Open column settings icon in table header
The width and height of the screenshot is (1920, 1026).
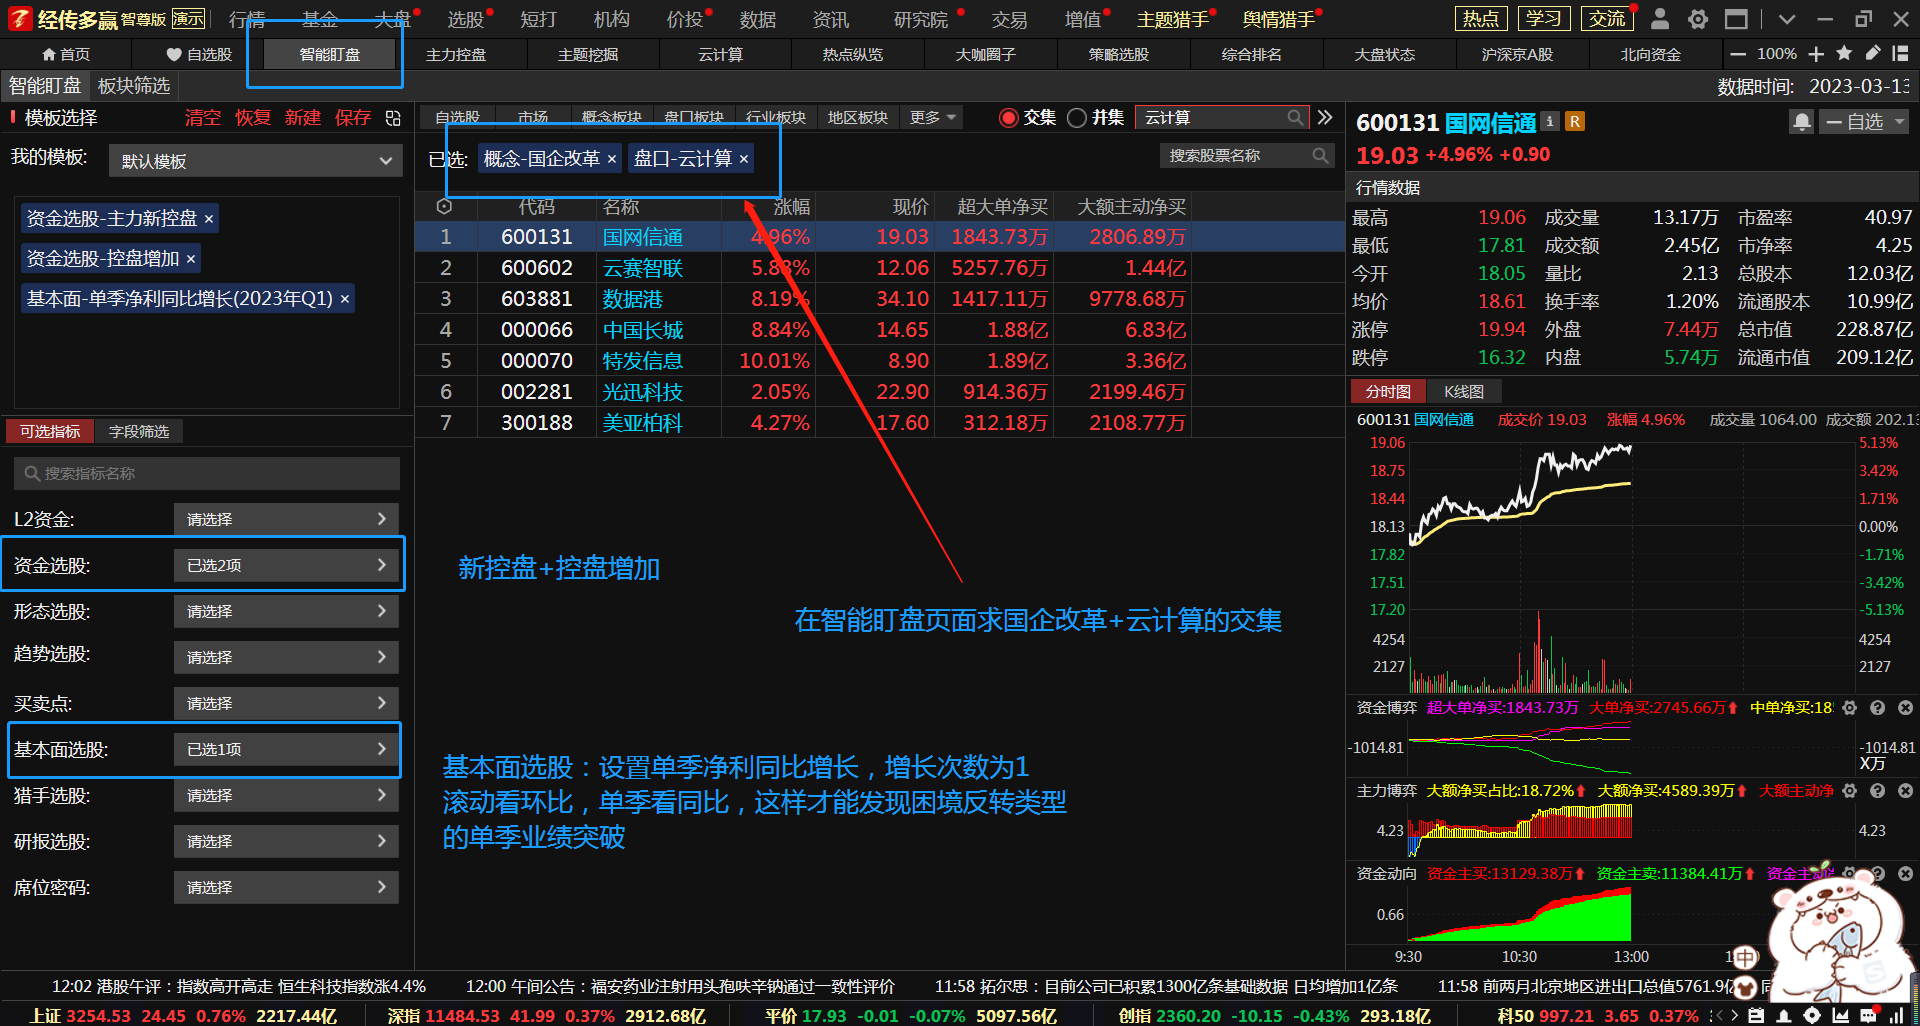445,207
